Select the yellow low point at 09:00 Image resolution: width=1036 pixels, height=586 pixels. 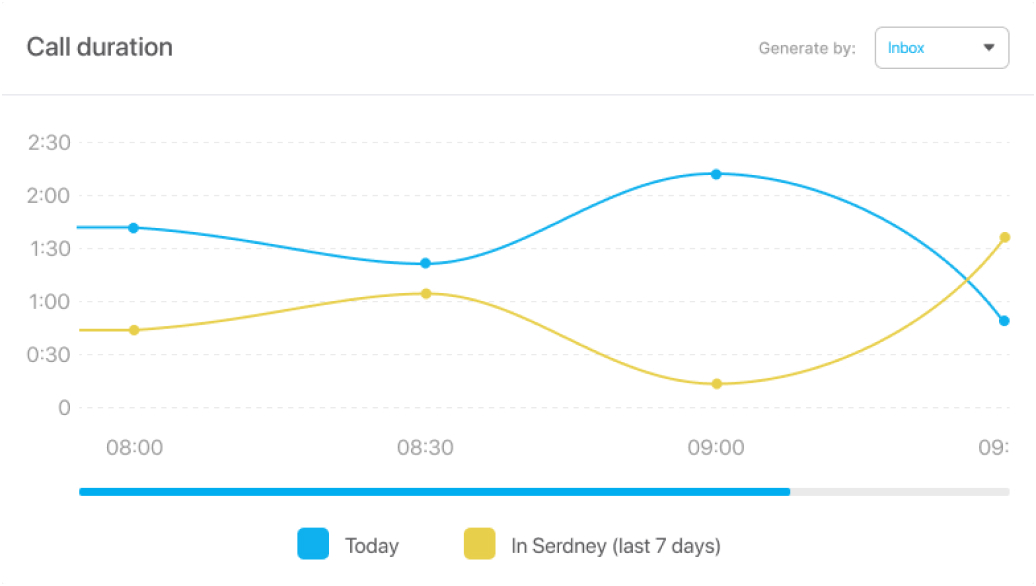[716, 384]
